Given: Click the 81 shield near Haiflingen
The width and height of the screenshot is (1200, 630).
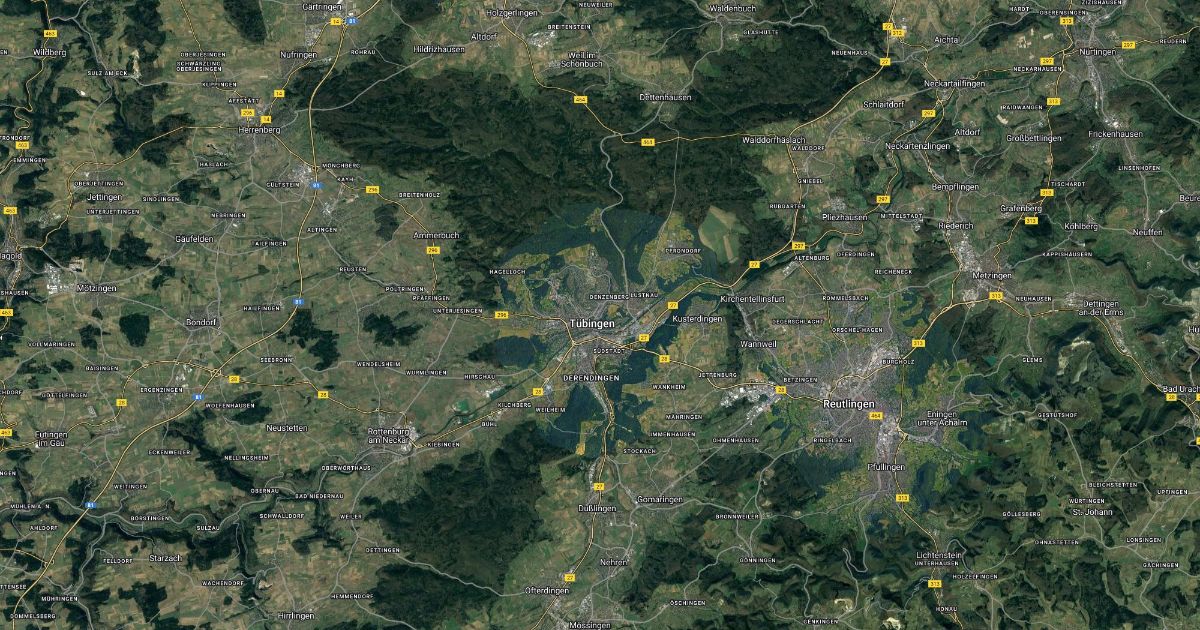Looking at the screenshot, I should 298,300.
